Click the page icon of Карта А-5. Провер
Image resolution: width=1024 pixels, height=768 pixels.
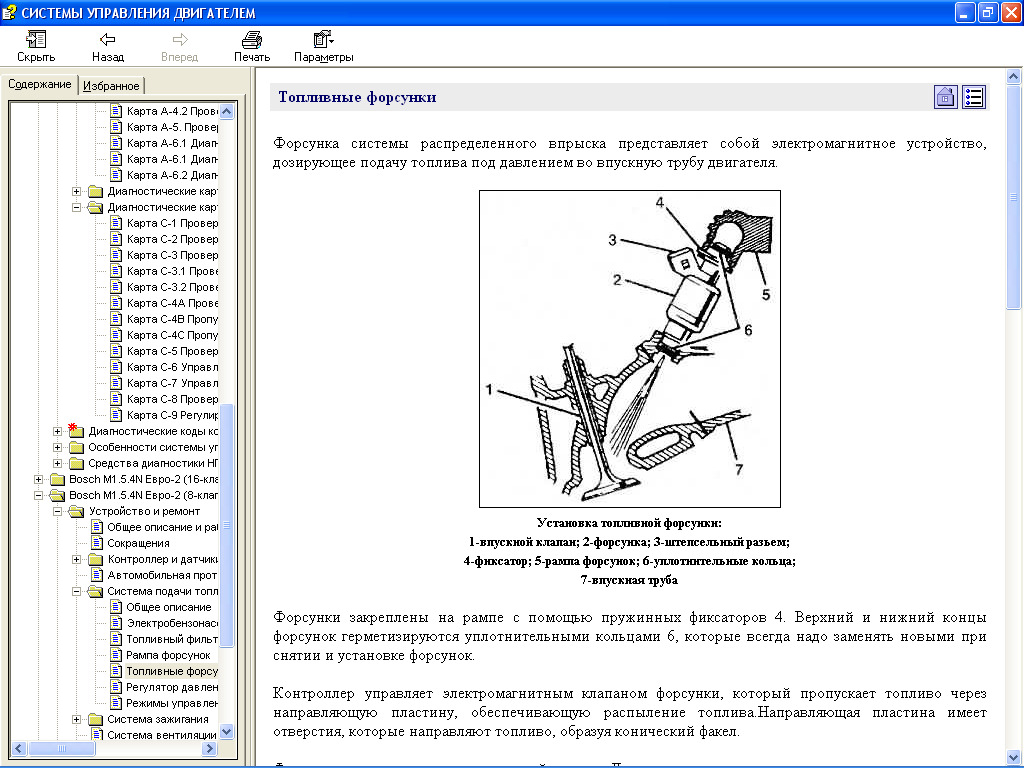click(116, 127)
